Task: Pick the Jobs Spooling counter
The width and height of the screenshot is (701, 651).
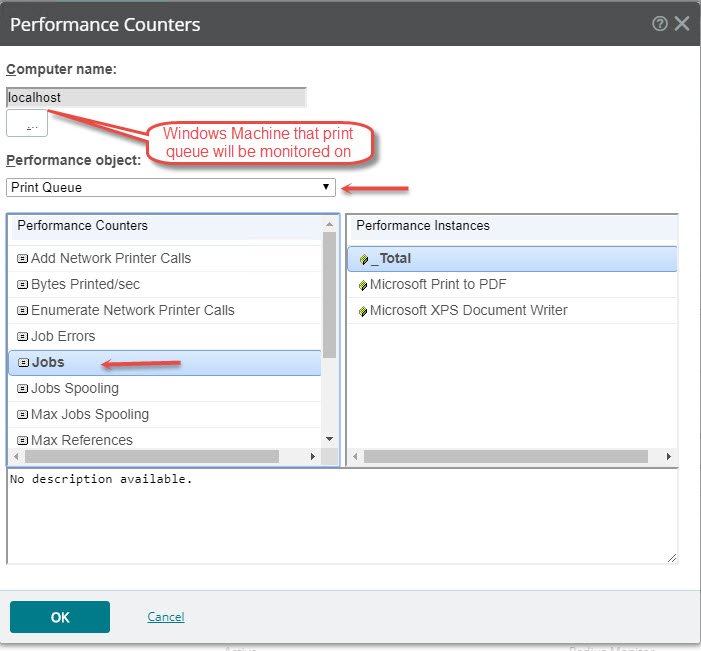Action: click(74, 388)
